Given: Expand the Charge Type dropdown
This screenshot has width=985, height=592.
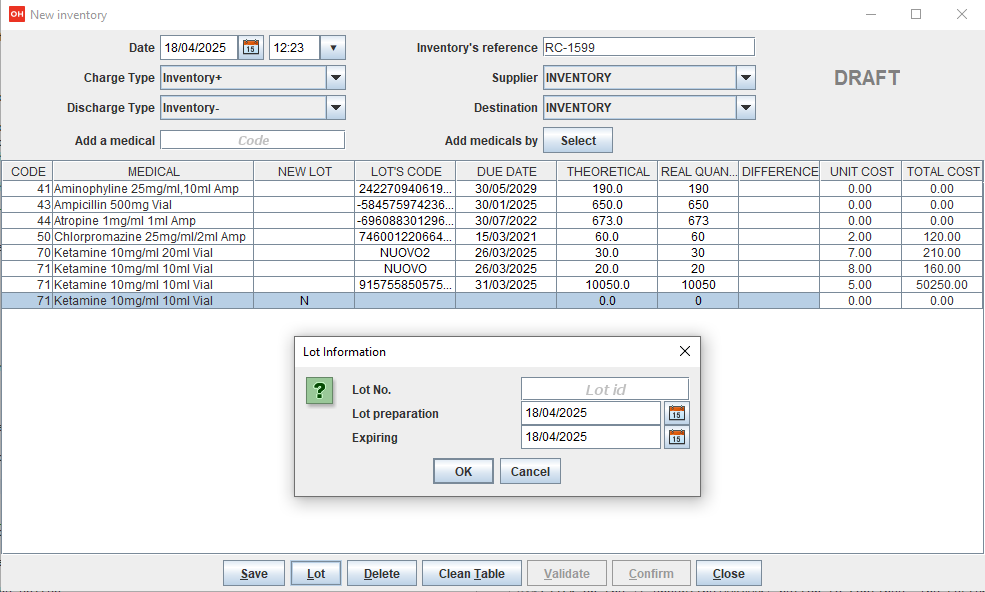Looking at the screenshot, I should (335, 78).
